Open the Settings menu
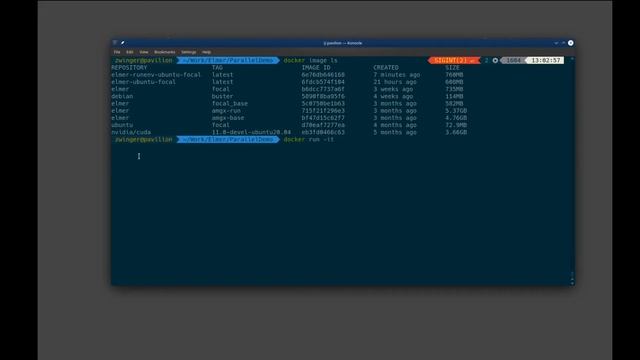This screenshot has width=640, height=360. [x=189, y=52]
